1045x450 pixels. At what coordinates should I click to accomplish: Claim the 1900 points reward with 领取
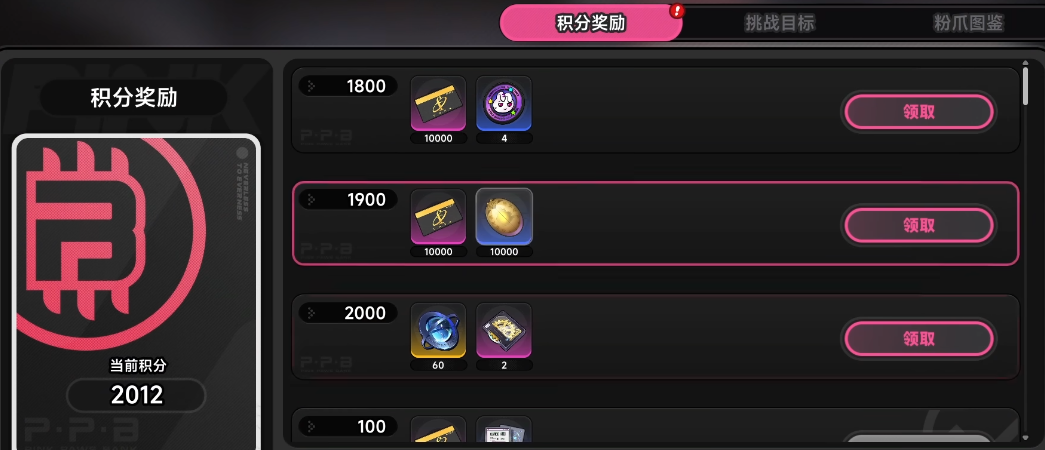point(919,225)
